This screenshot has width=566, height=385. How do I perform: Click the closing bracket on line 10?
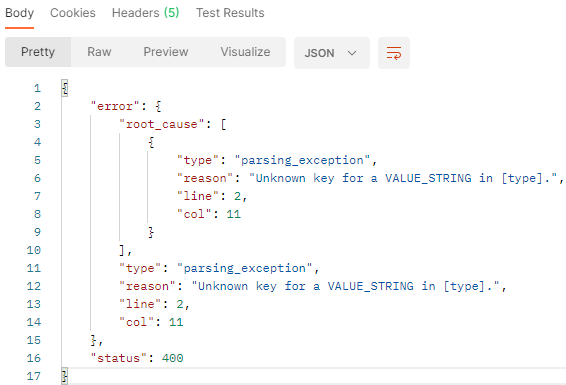(122, 250)
